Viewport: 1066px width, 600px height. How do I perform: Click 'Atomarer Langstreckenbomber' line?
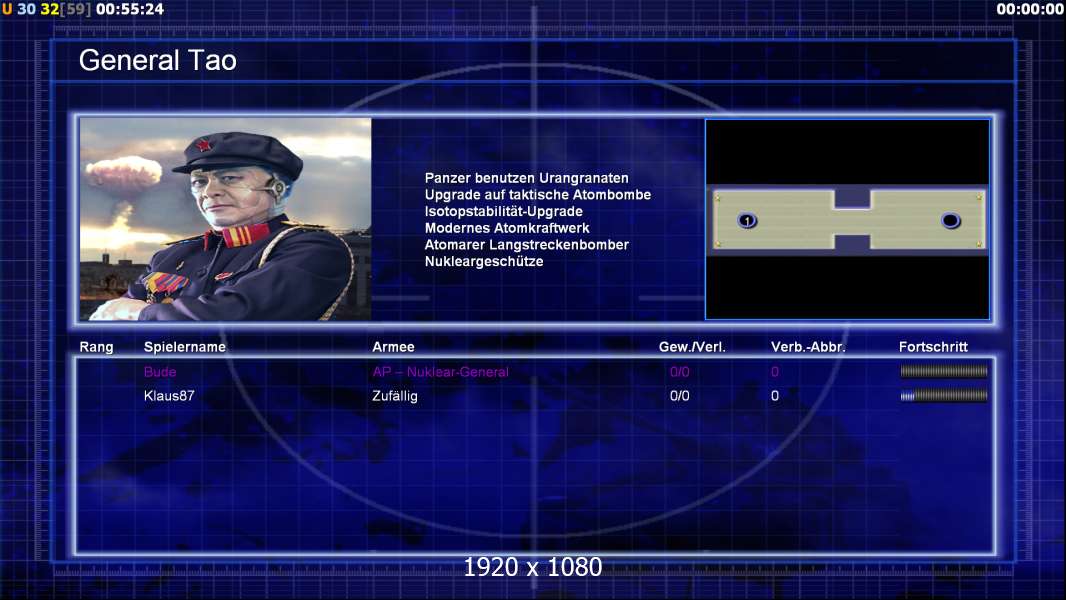coord(526,245)
